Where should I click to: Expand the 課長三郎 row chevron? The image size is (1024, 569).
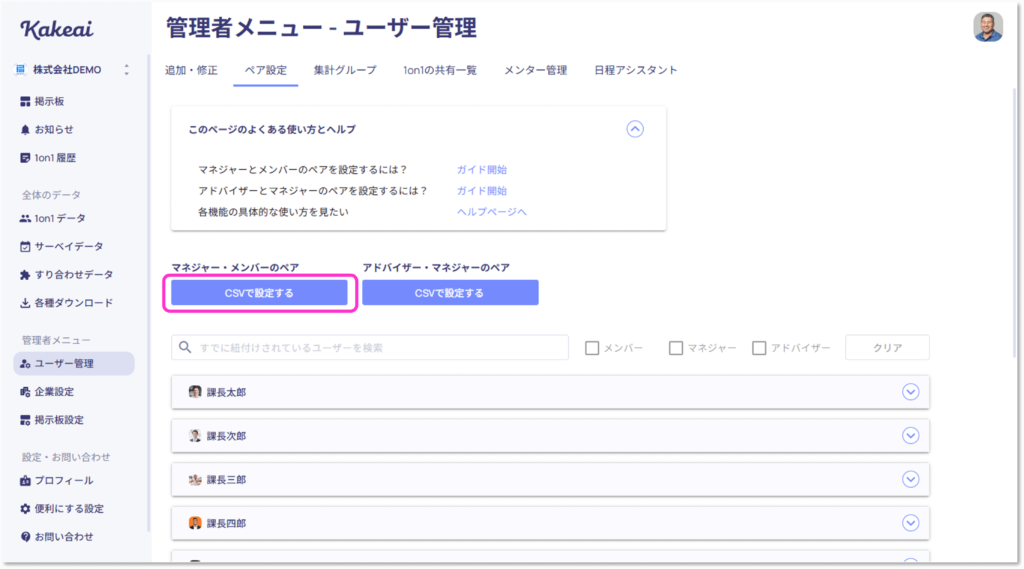[x=910, y=480]
